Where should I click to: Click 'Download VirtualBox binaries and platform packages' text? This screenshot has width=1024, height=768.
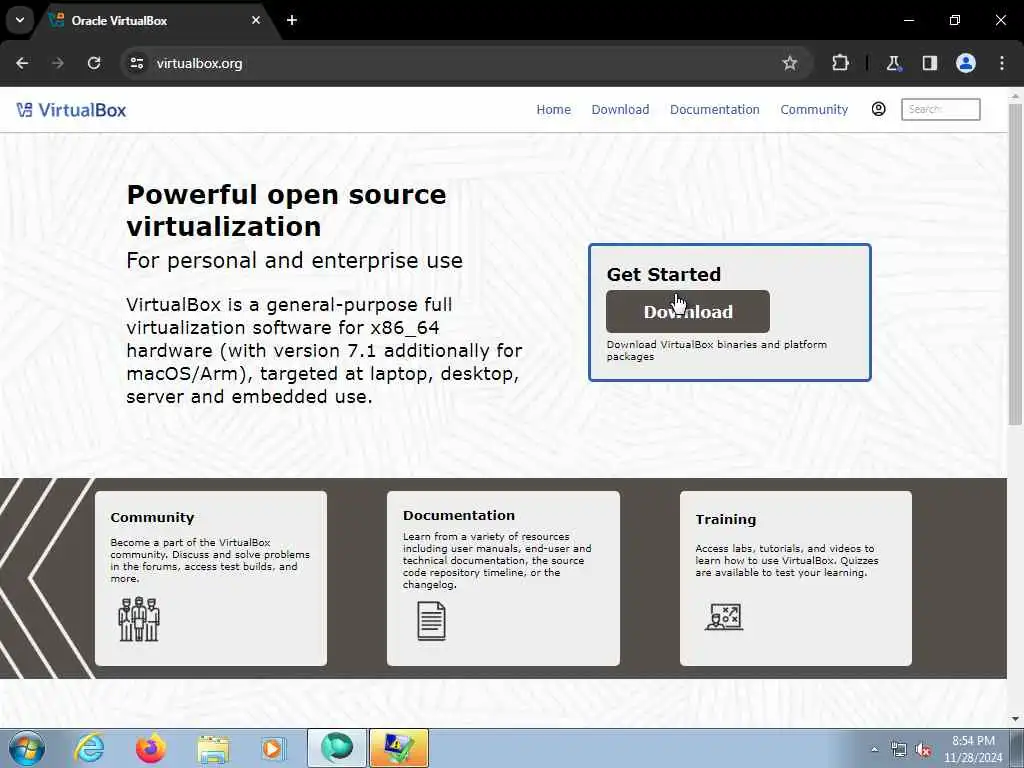pyautogui.click(x=716, y=350)
